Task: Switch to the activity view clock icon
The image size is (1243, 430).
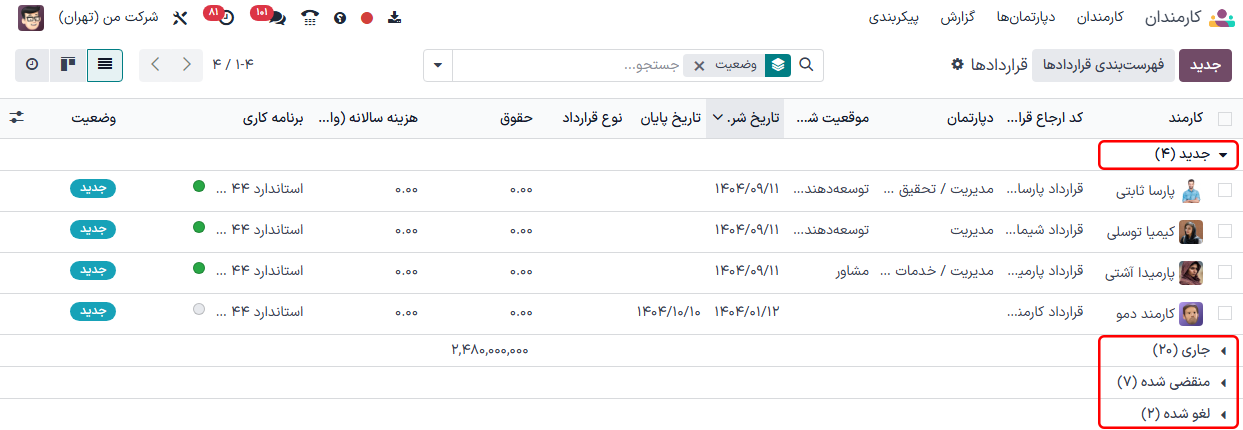Action: point(32,65)
